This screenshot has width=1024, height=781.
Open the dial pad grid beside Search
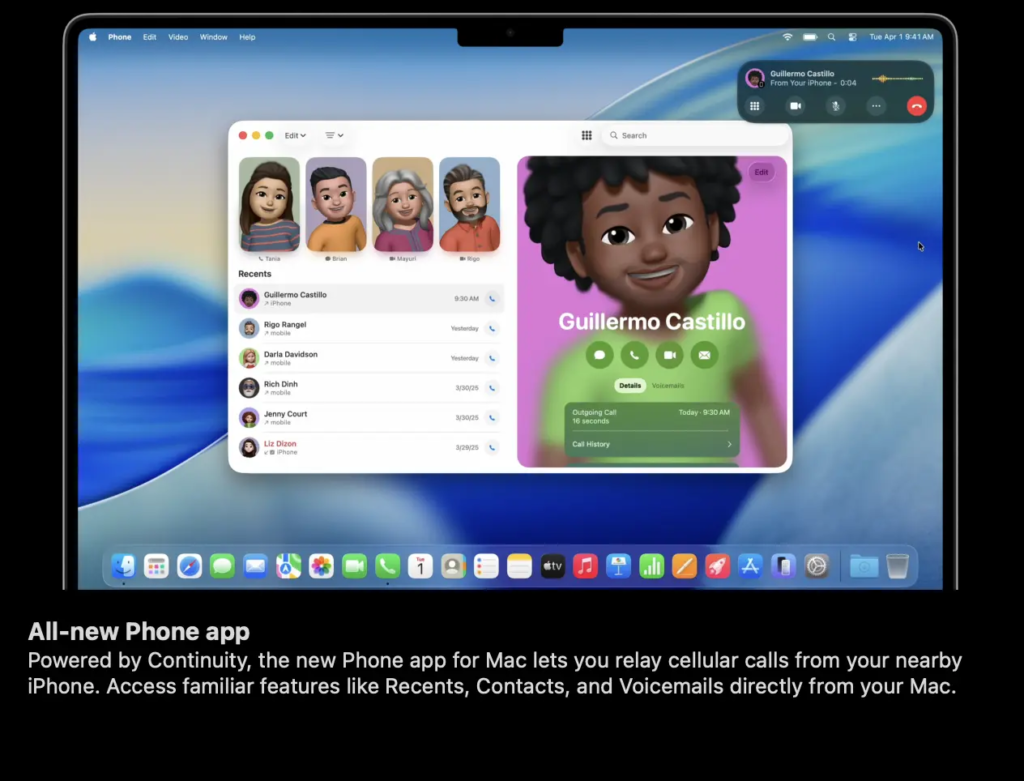[x=587, y=135]
